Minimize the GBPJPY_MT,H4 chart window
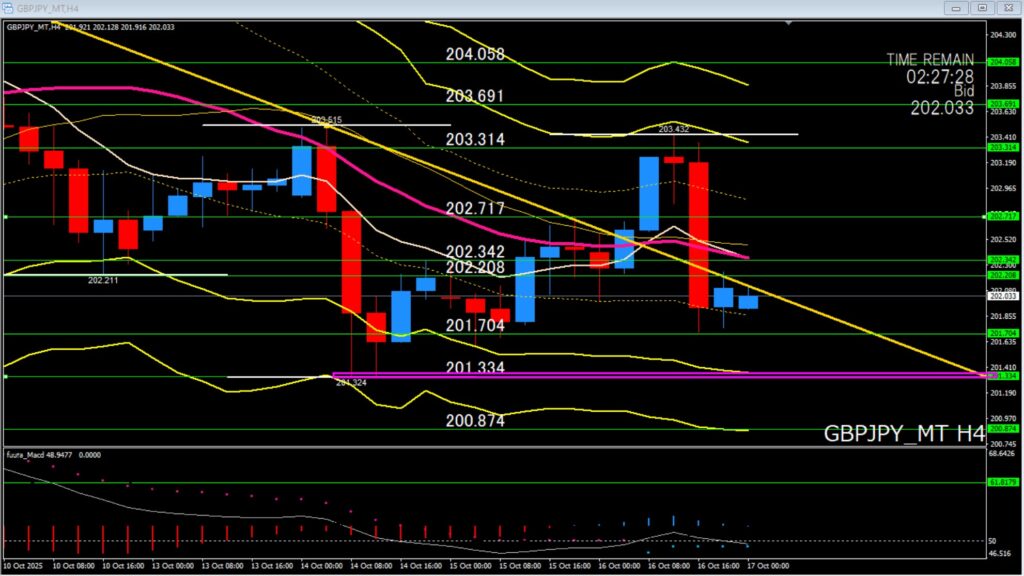 click(954, 8)
